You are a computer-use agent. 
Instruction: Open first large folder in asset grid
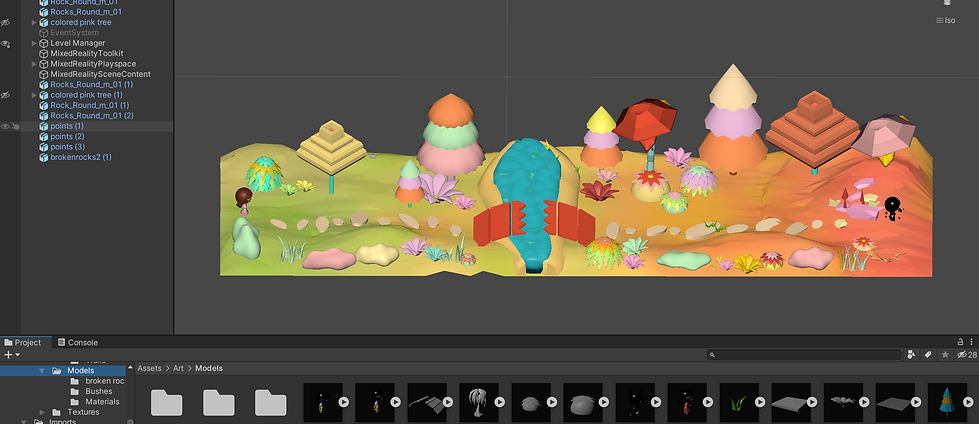[x=167, y=402]
